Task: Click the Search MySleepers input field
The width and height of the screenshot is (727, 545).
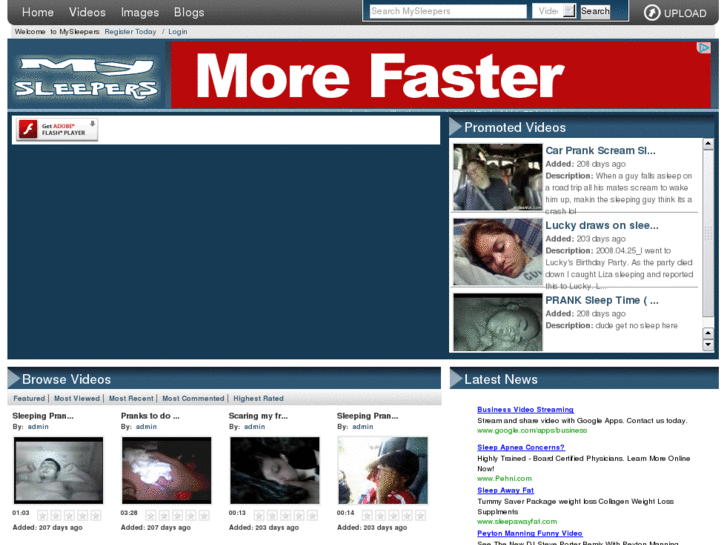Action: click(448, 11)
